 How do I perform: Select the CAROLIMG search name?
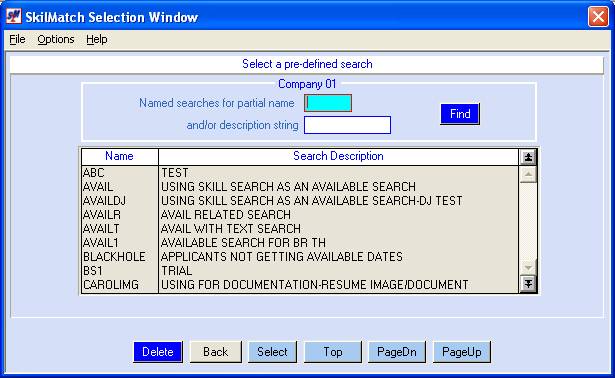pos(111,285)
